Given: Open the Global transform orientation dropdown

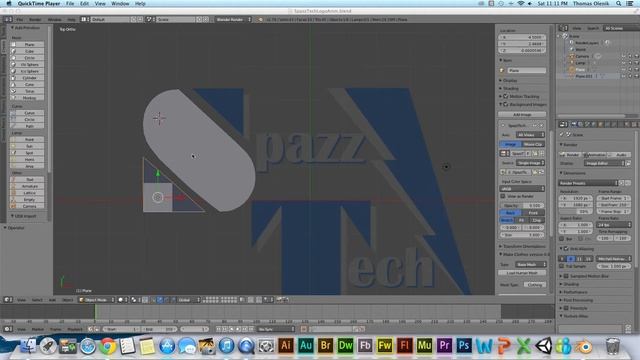Looking at the screenshot, I should pos(189,300).
